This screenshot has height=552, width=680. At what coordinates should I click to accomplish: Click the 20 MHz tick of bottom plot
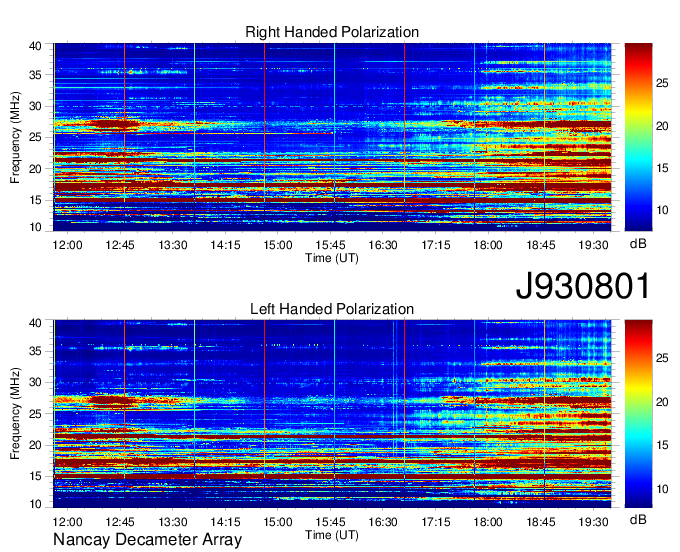pyautogui.click(x=35, y=445)
